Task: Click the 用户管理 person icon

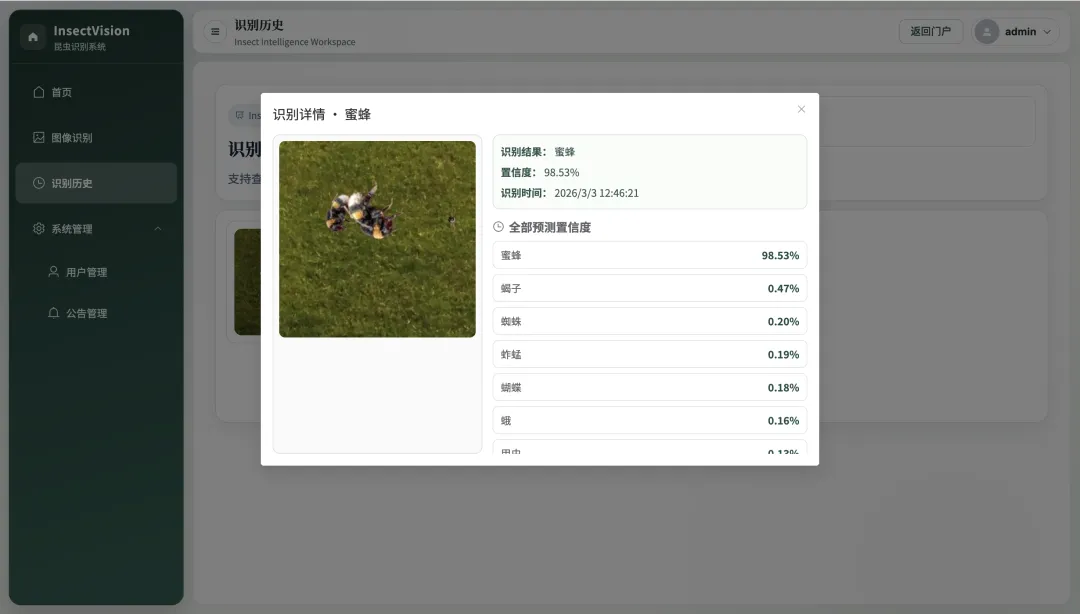Action: tap(53, 272)
